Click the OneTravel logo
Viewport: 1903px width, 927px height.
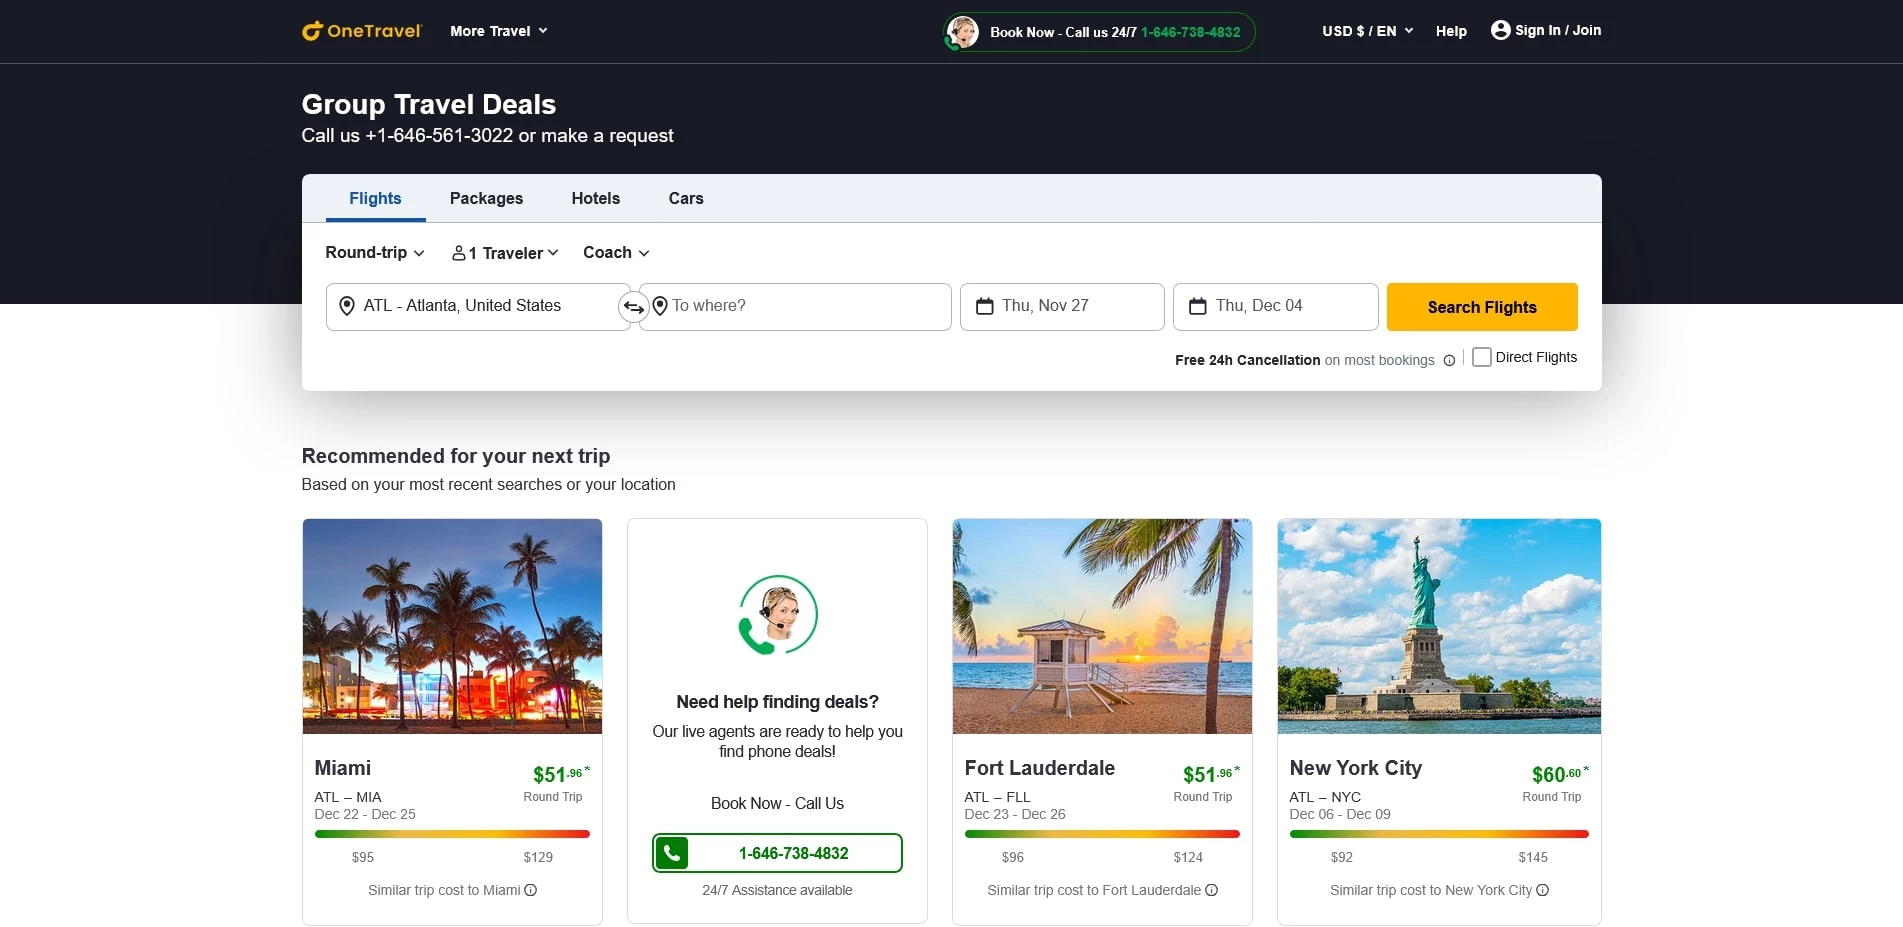(x=362, y=30)
